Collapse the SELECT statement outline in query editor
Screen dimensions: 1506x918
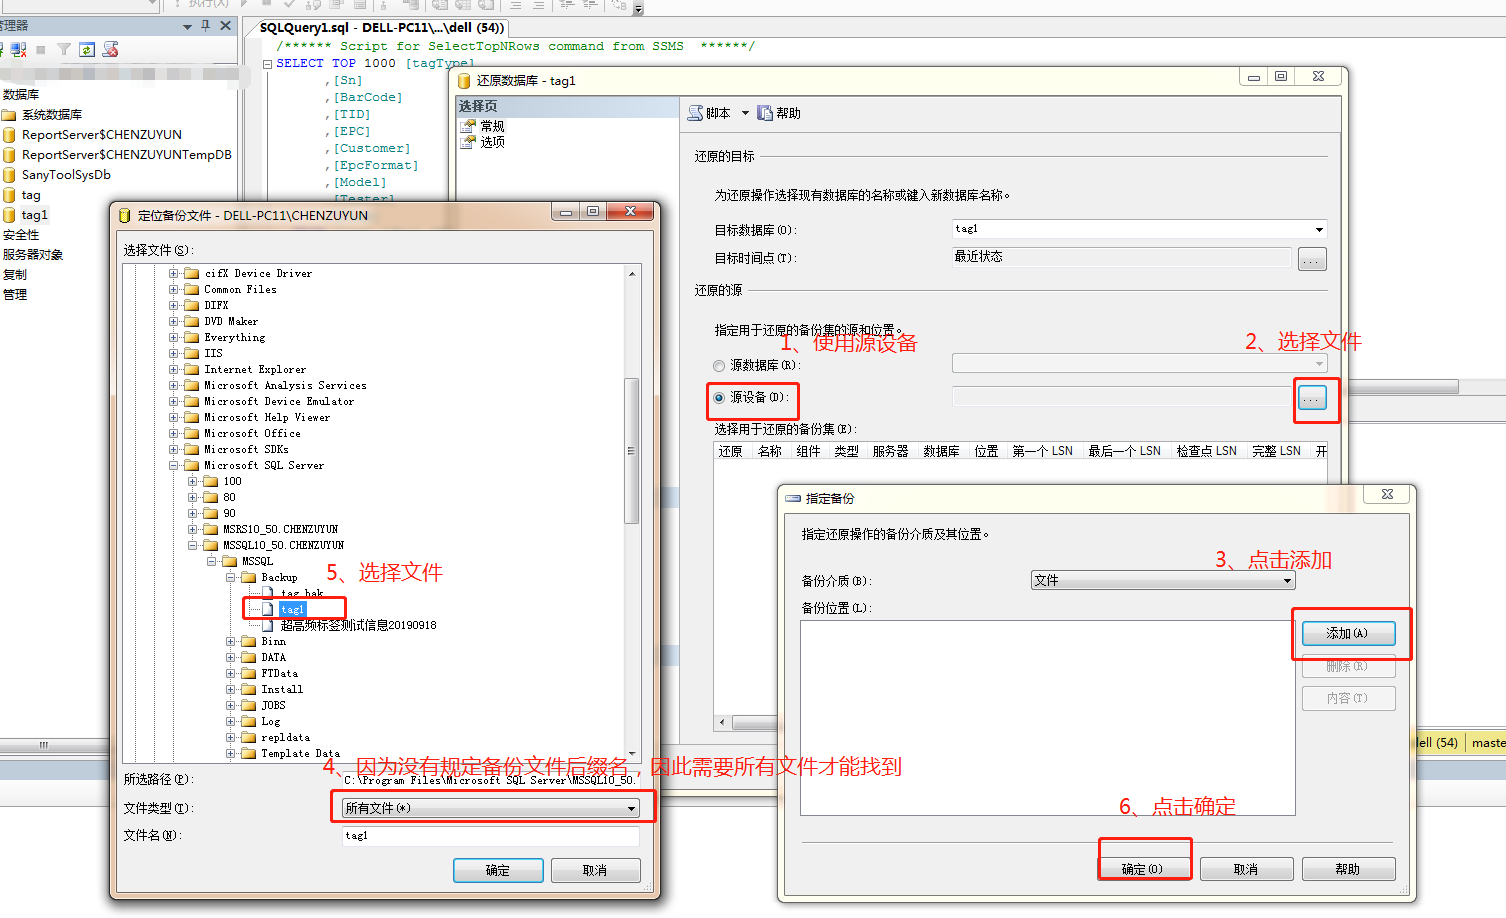tap(268, 63)
